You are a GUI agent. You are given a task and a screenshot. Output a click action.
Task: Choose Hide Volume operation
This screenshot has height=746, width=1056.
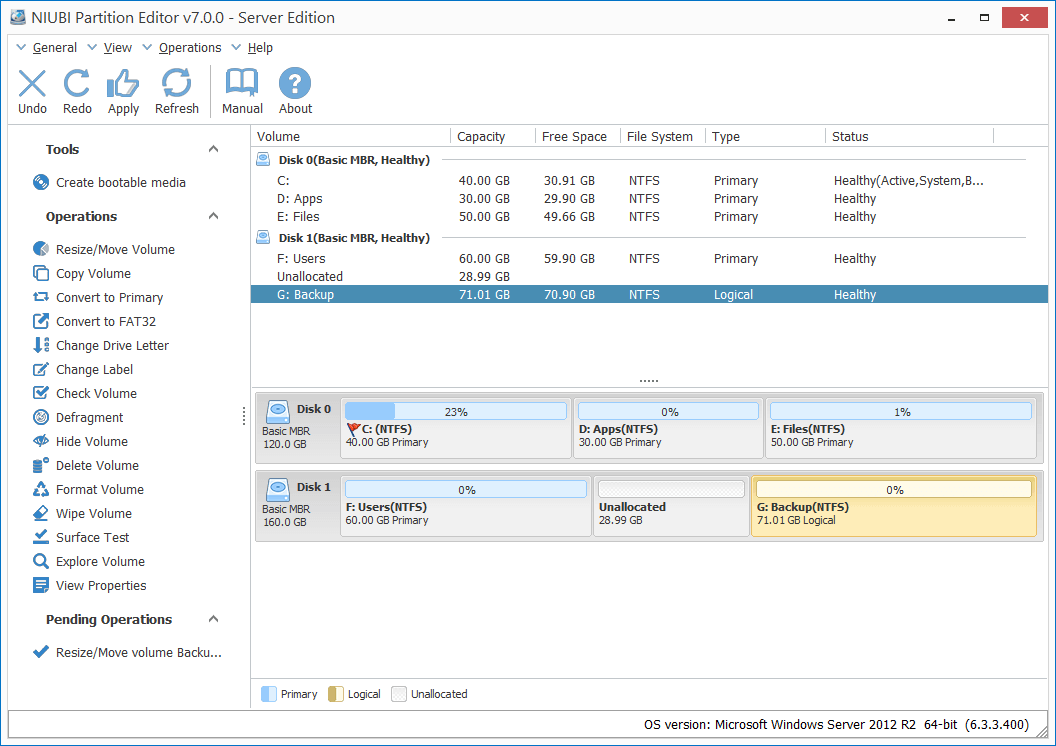pyautogui.click(x=80, y=442)
